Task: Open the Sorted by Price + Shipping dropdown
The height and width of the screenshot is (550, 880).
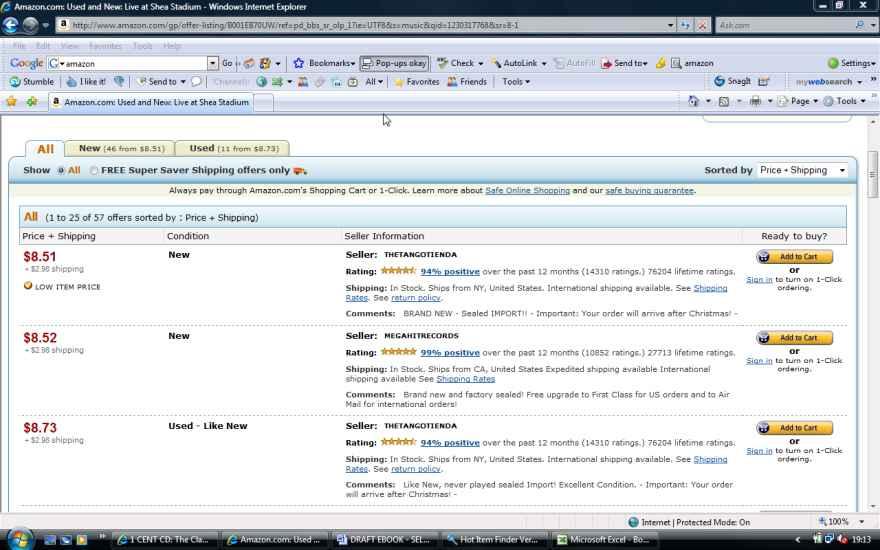Action: pos(802,170)
